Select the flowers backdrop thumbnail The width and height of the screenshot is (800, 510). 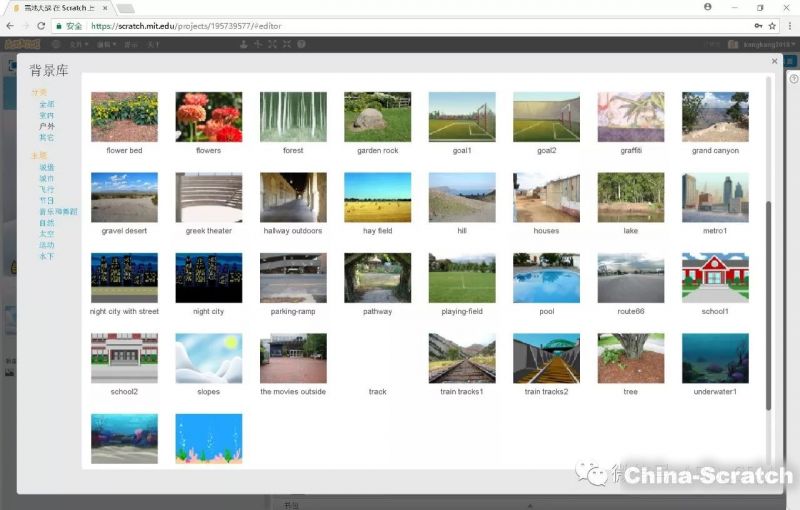pos(208,117)
